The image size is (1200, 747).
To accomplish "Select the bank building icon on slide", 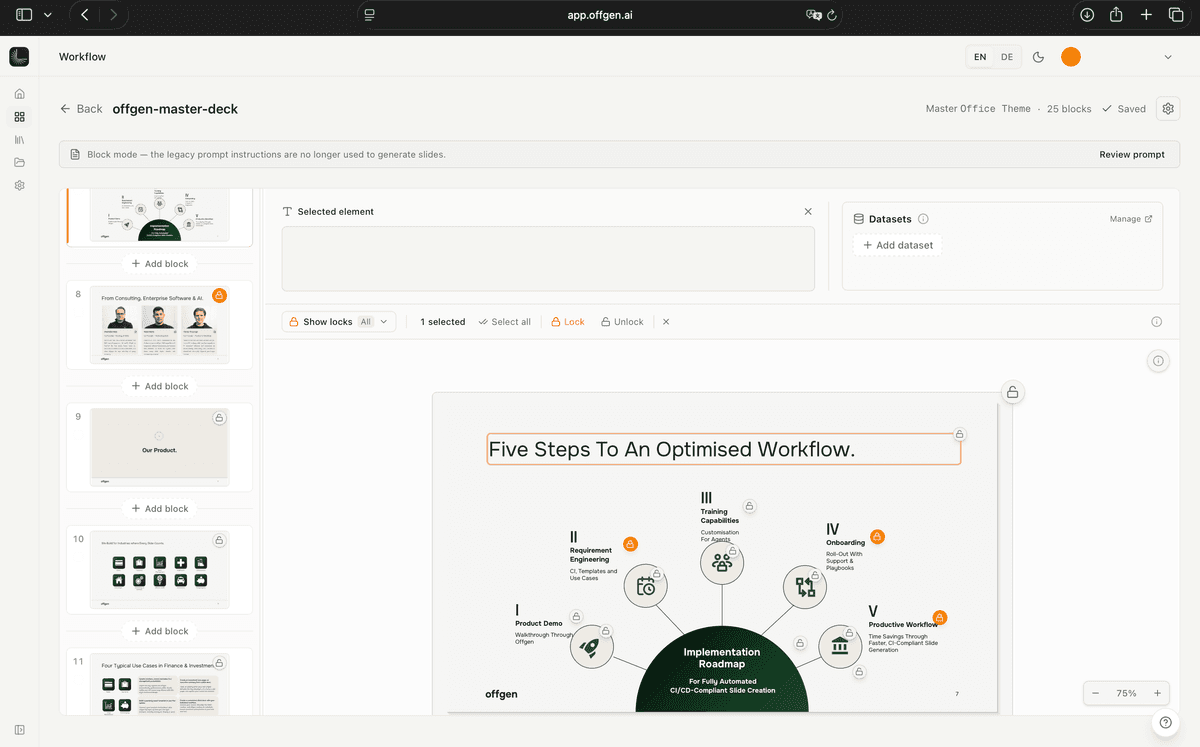I will pyautogui.click(x=840, y=647).
